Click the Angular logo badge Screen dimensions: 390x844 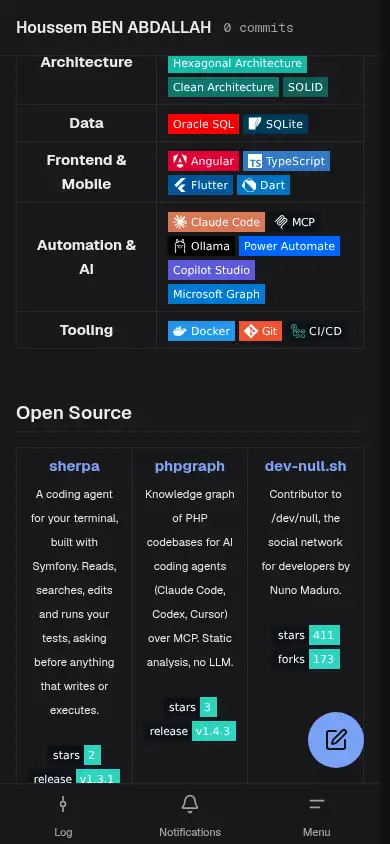[203, 161]
